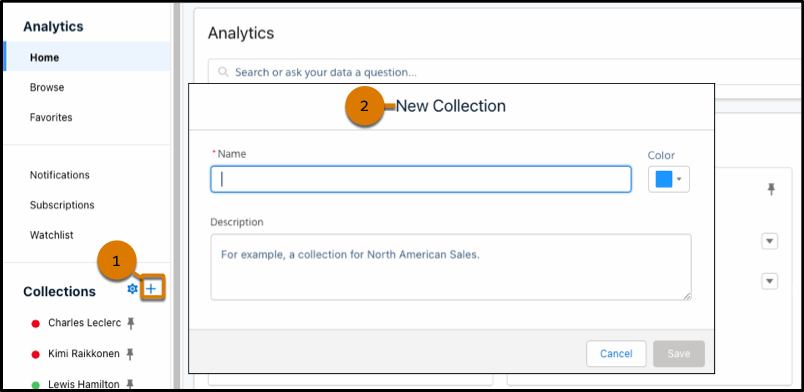804x392 pixels.
Task: Toggle pin next to Charles Leclerc
Action: [x=131, y=323]
